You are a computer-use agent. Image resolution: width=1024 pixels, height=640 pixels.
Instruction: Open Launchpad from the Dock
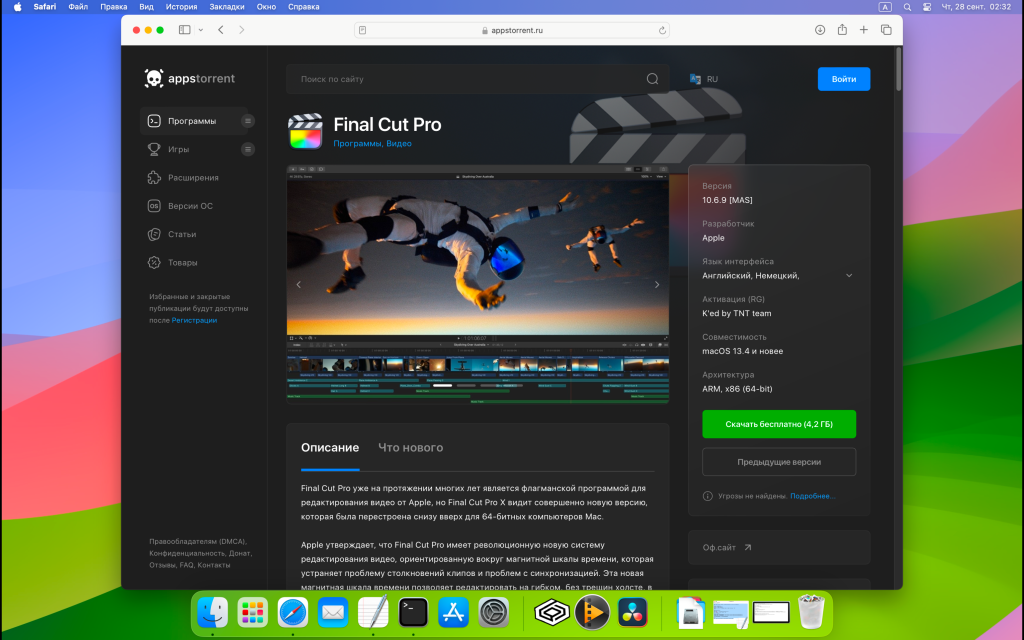point(253,613)
